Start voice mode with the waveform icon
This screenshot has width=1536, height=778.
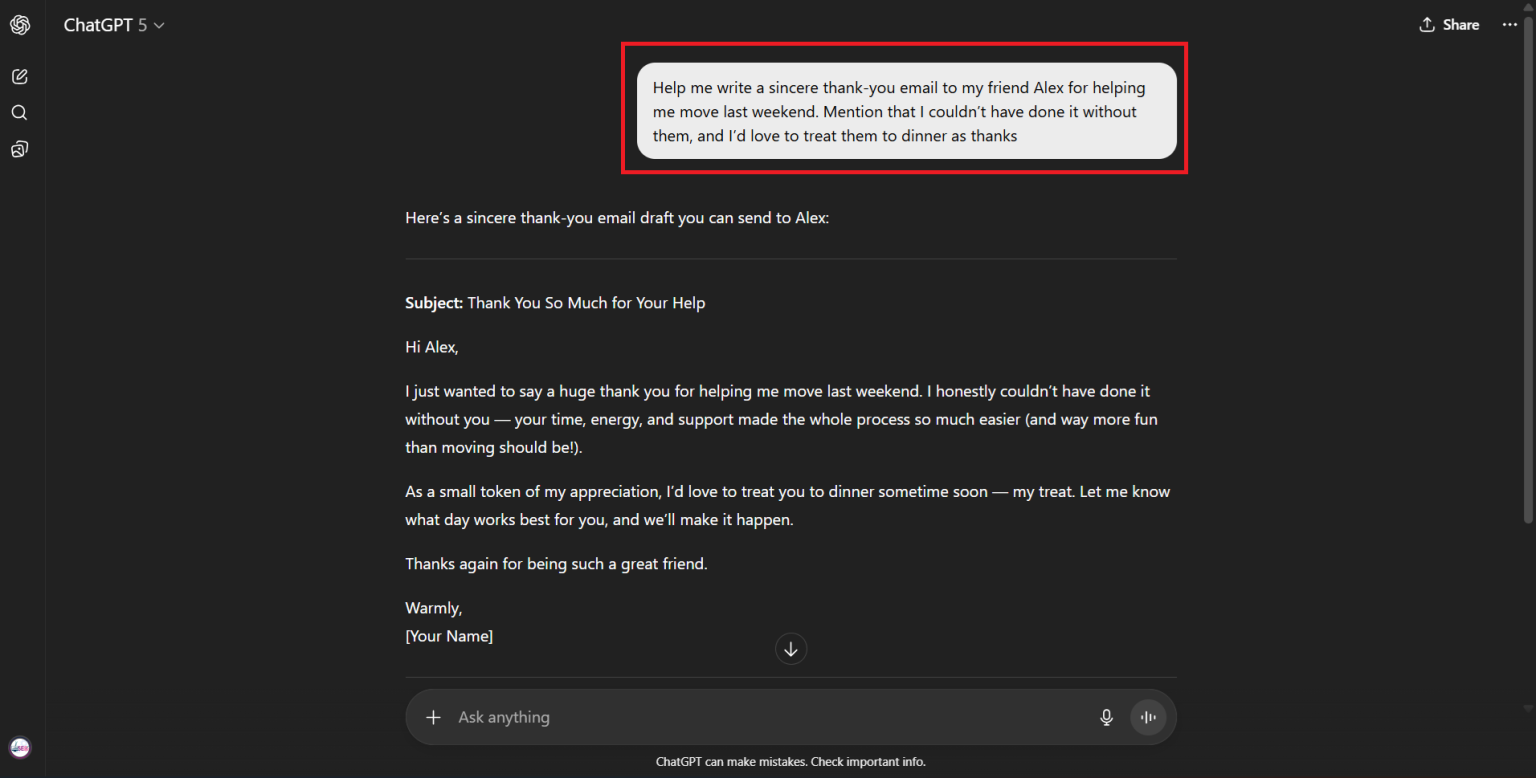[x=1147, y=717]
